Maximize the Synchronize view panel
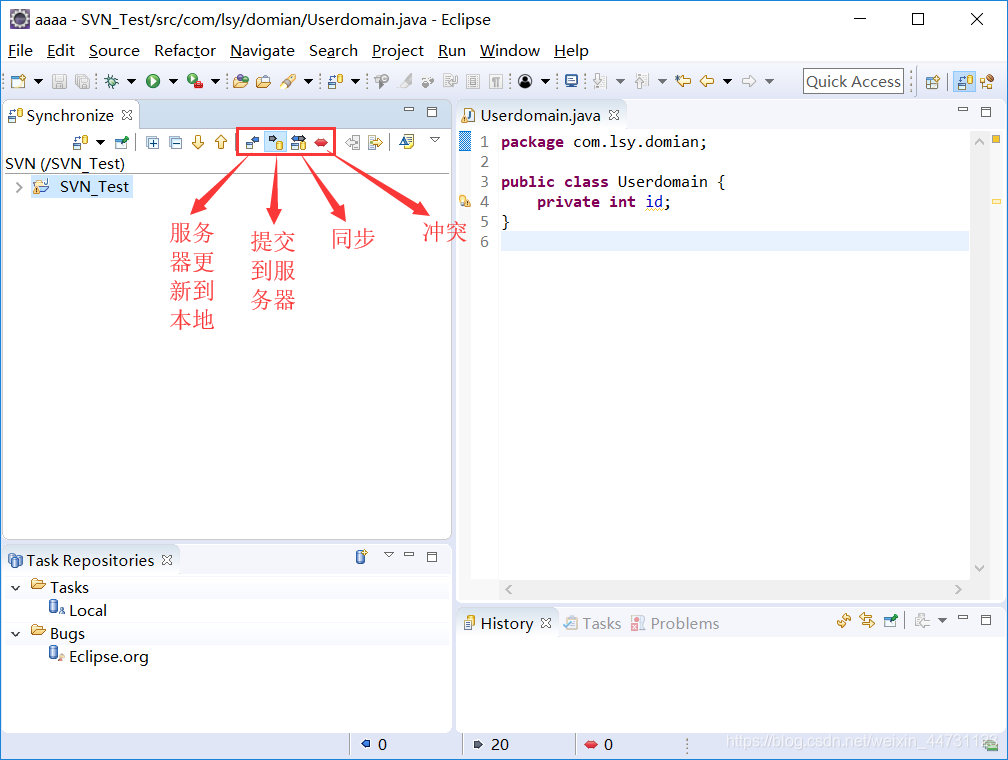Screen dimensions: 1008x760 pyautogui.click(x=432, y=112)
